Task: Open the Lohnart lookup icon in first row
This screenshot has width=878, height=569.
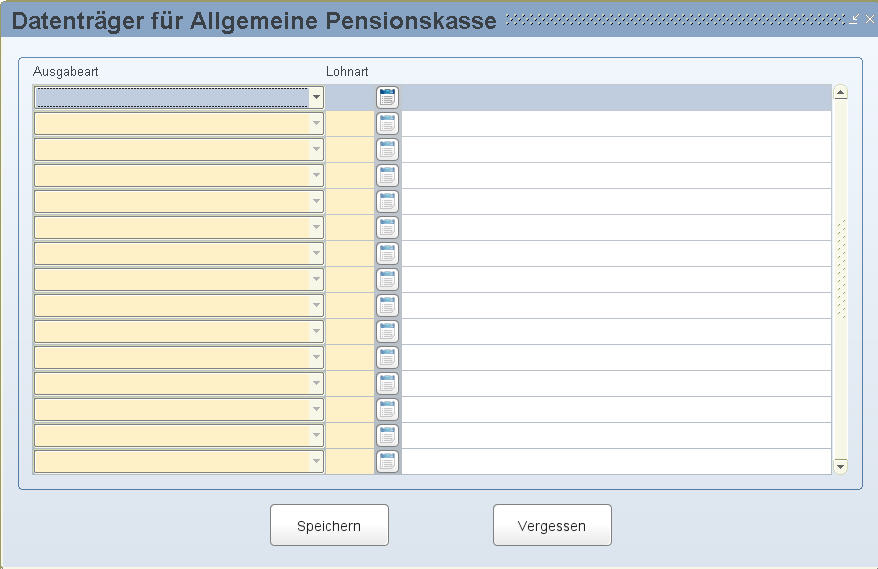Action: (387, 97)
